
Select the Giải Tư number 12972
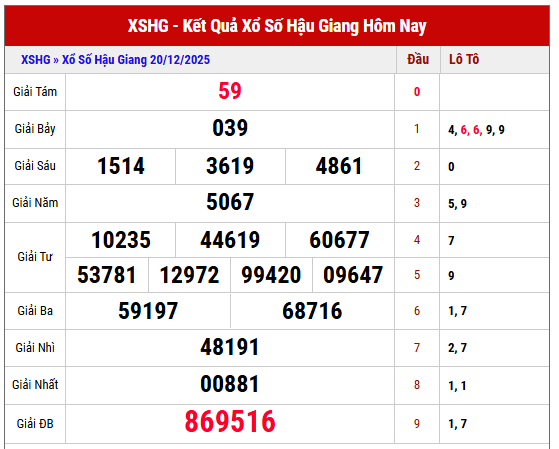pos(189,275)
